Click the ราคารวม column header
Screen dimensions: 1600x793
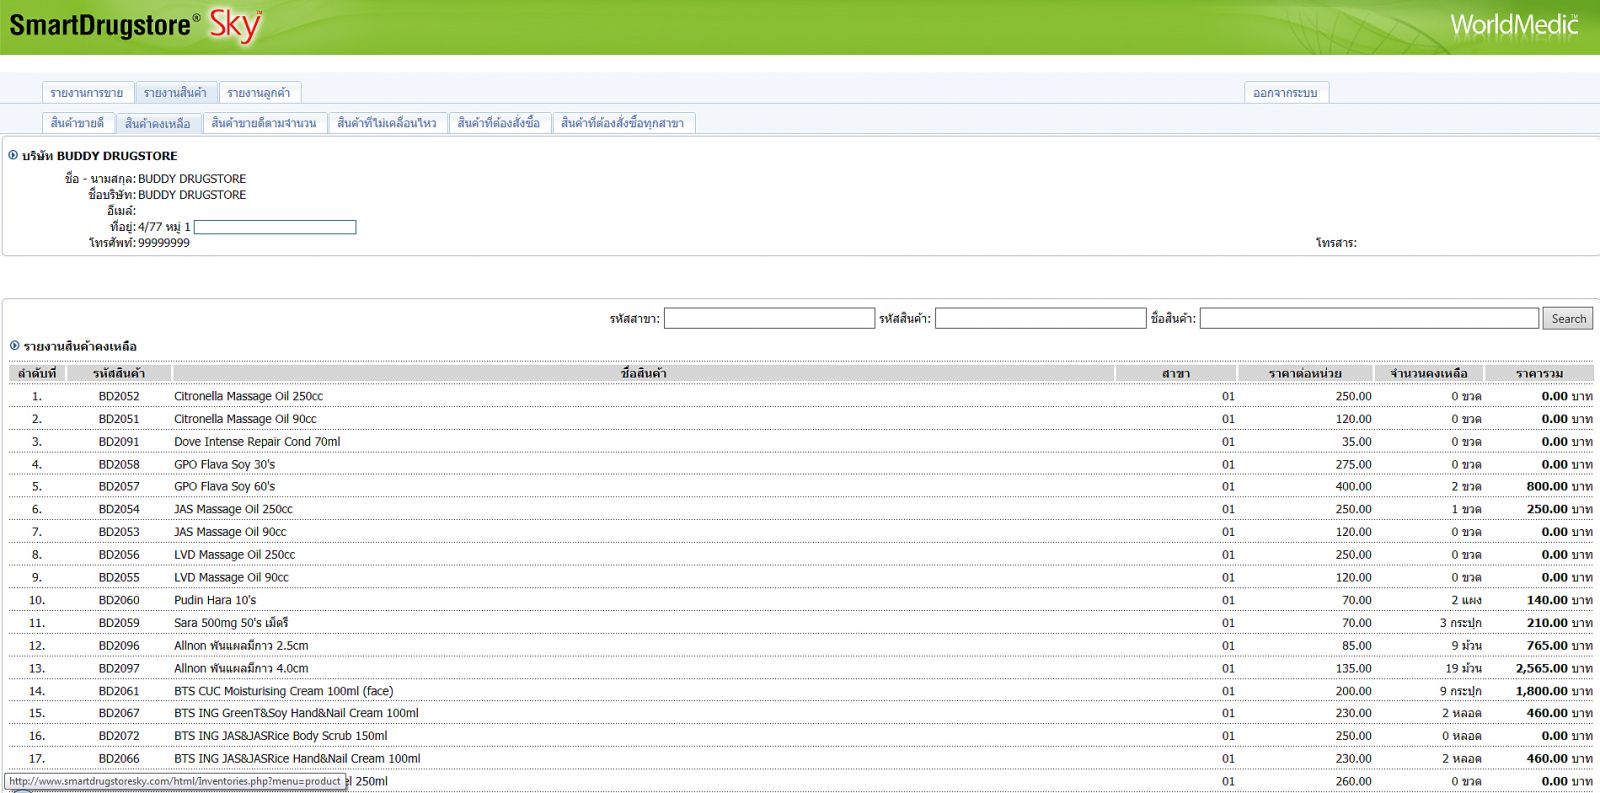pyautogui.click(x=1539, y=373)
